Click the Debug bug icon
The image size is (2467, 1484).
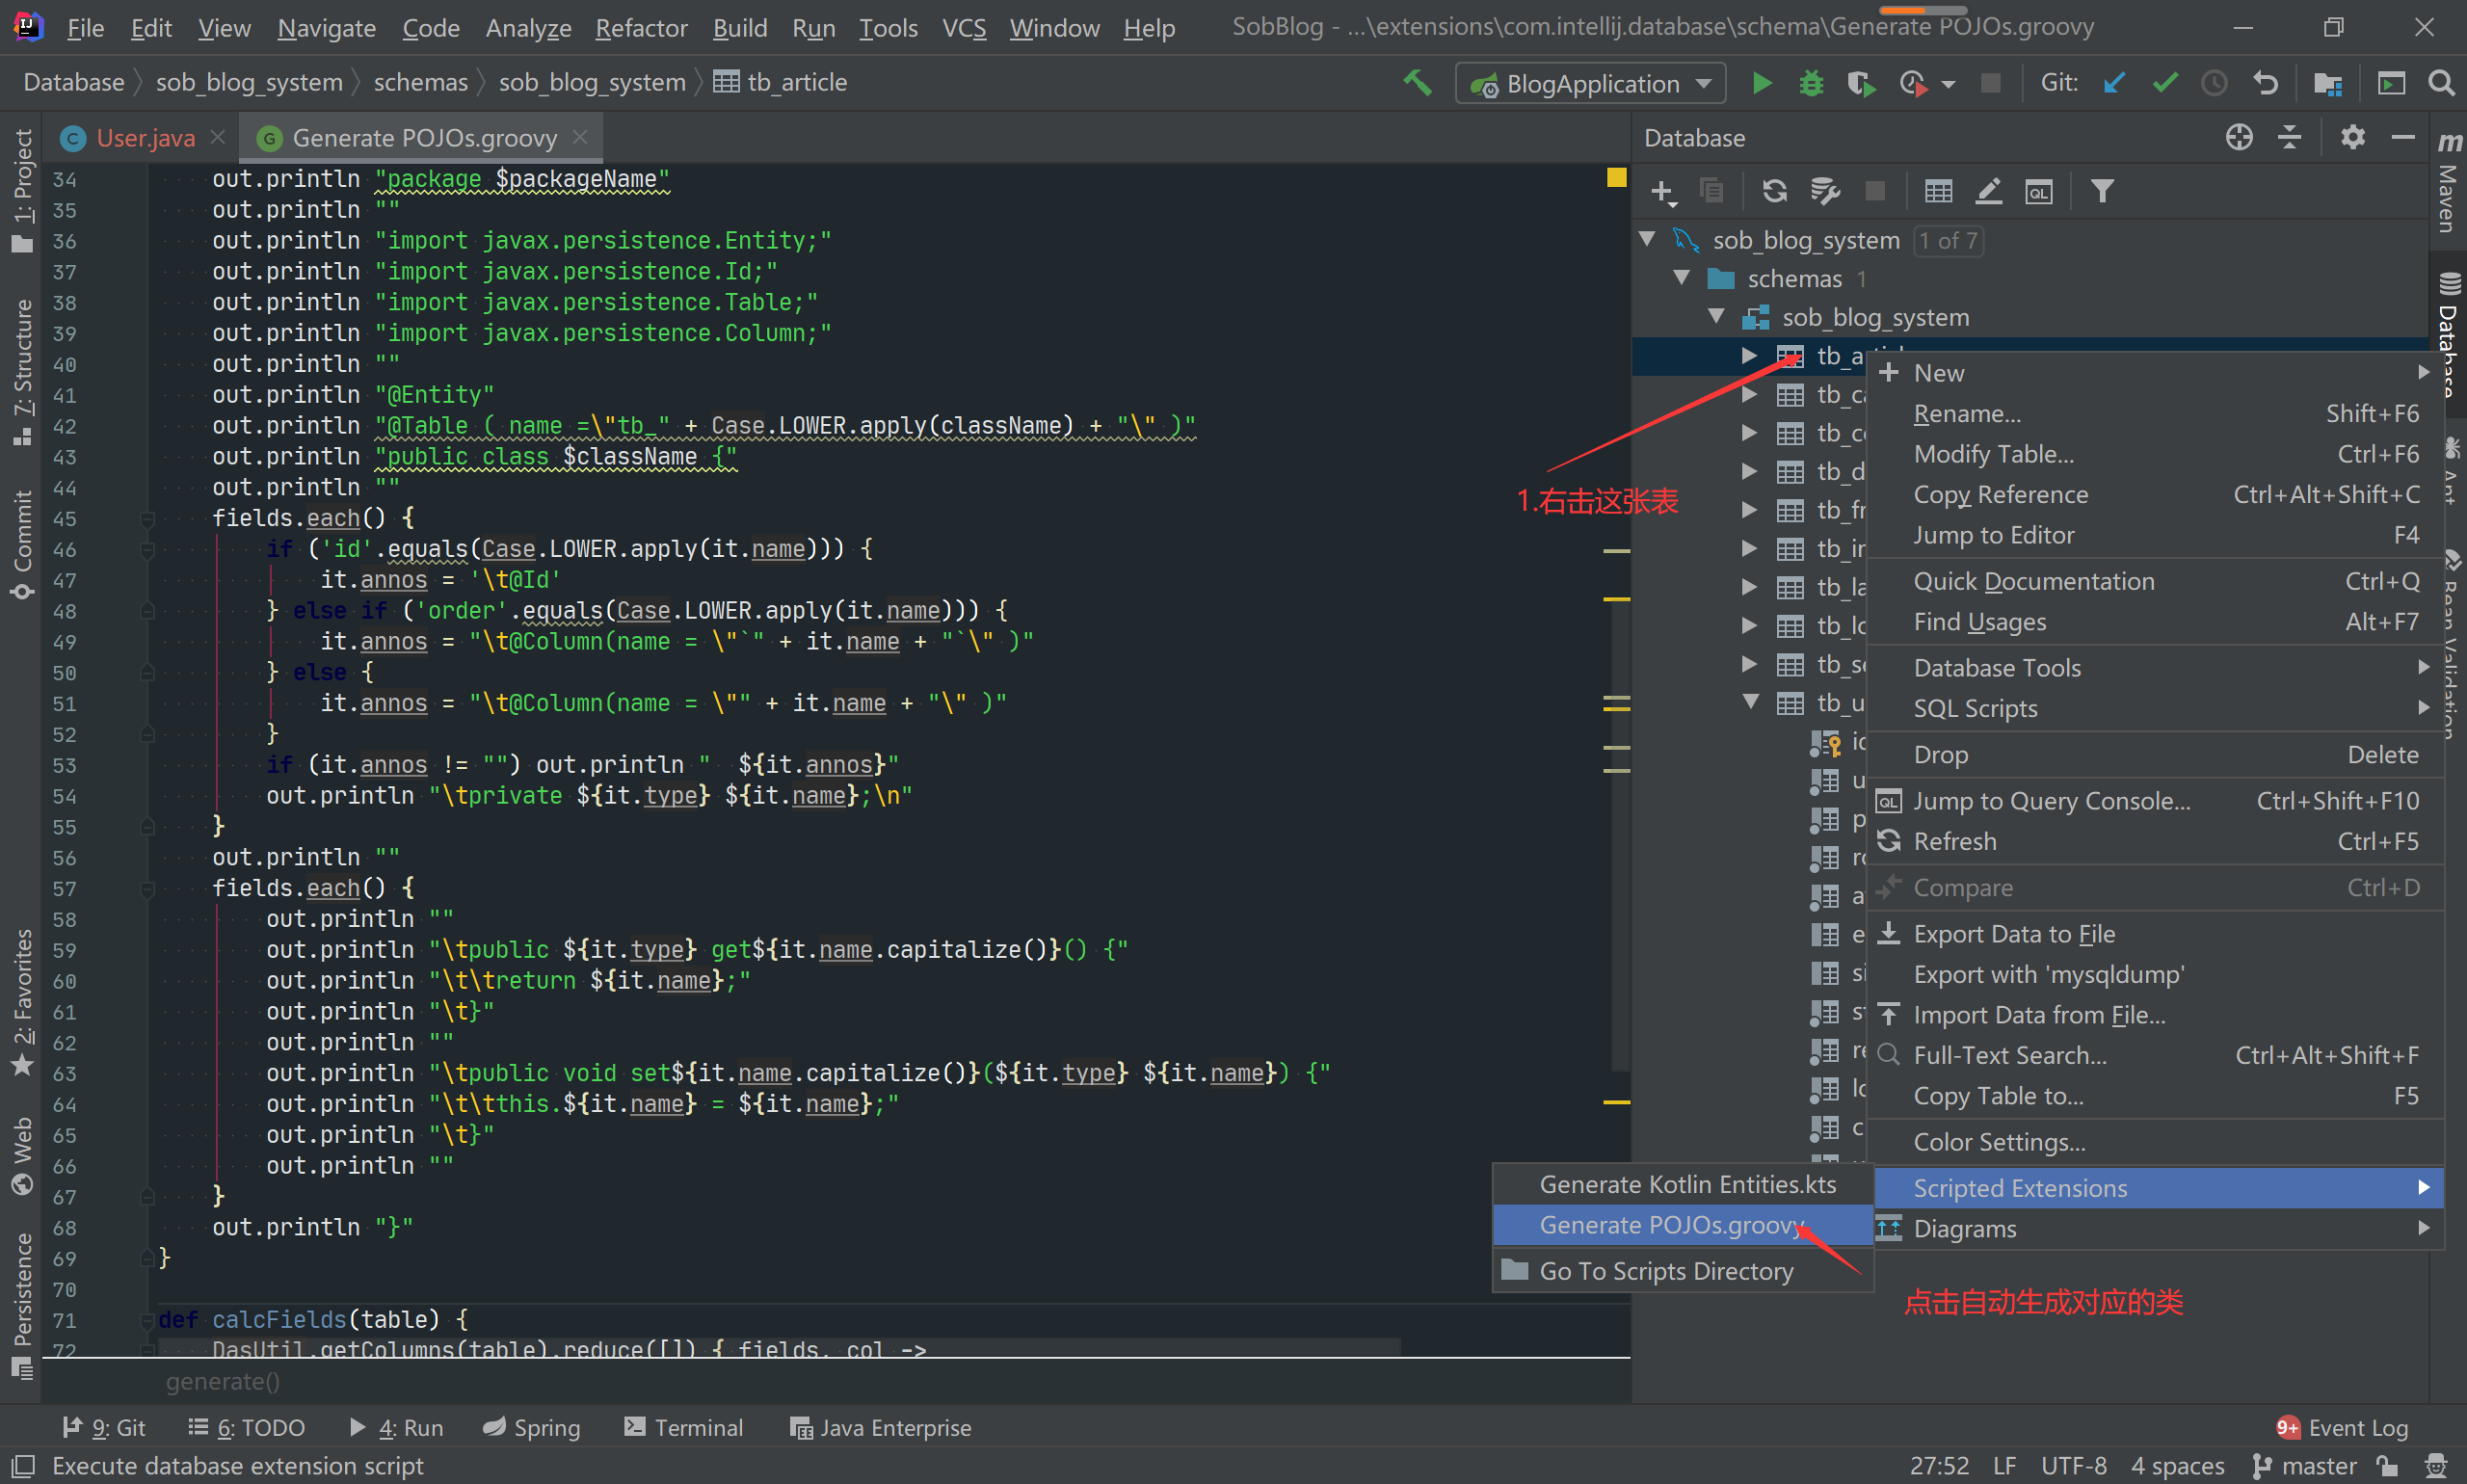[x=1810, y=83]
